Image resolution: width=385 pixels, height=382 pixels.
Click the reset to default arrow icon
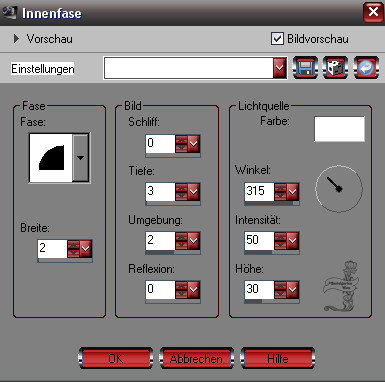pyautogui.click(x=366, y=68)
